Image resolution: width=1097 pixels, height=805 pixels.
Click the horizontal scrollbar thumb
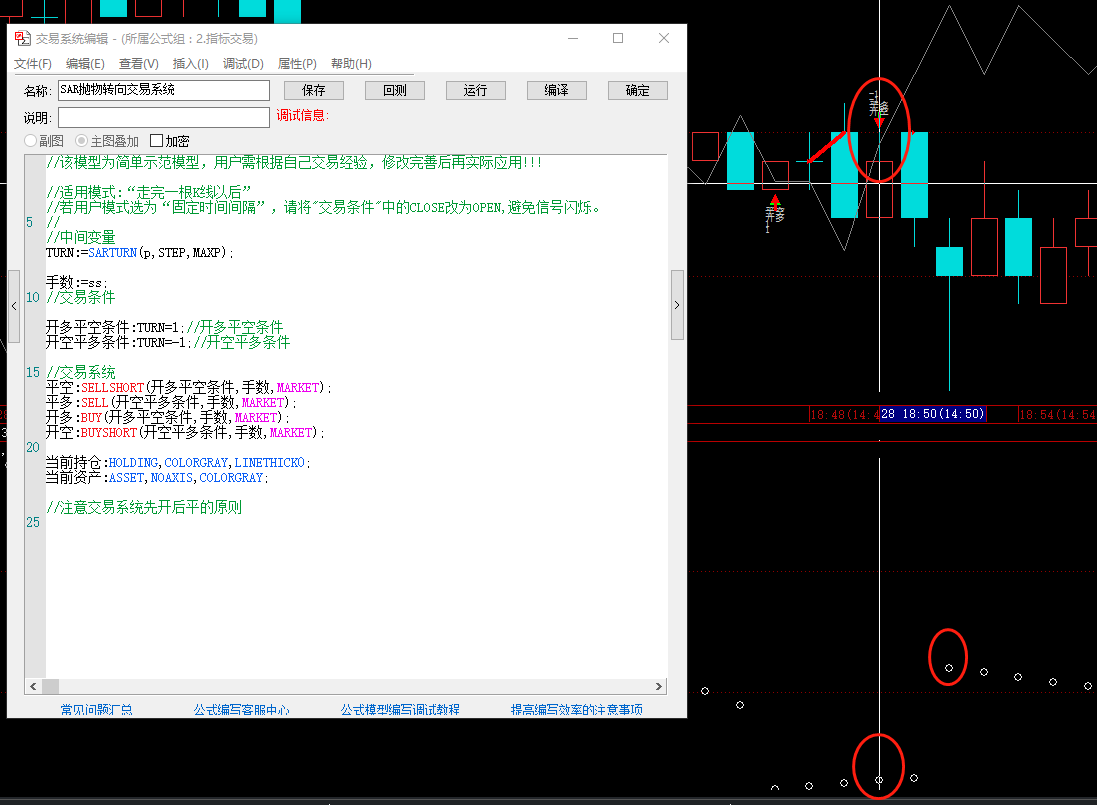pyautogui.click(x=50, y=687)
